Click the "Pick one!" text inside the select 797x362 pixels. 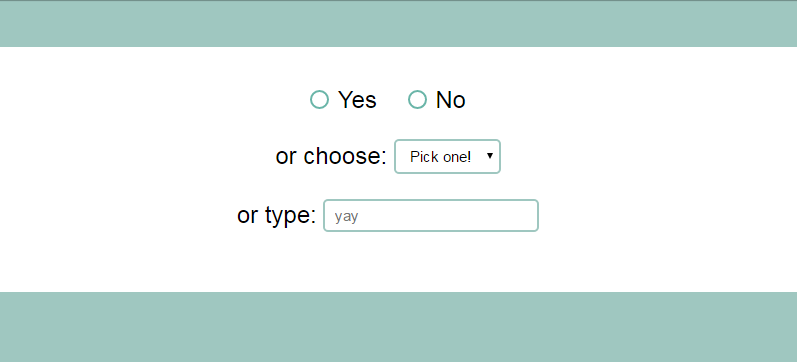(441, 157)
